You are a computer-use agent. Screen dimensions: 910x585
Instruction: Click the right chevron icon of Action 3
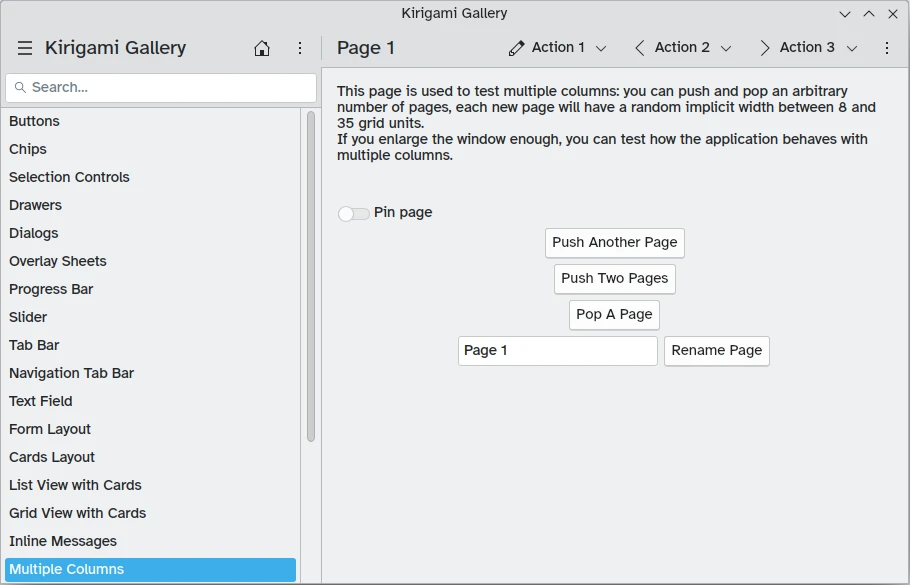click(765, 48)
